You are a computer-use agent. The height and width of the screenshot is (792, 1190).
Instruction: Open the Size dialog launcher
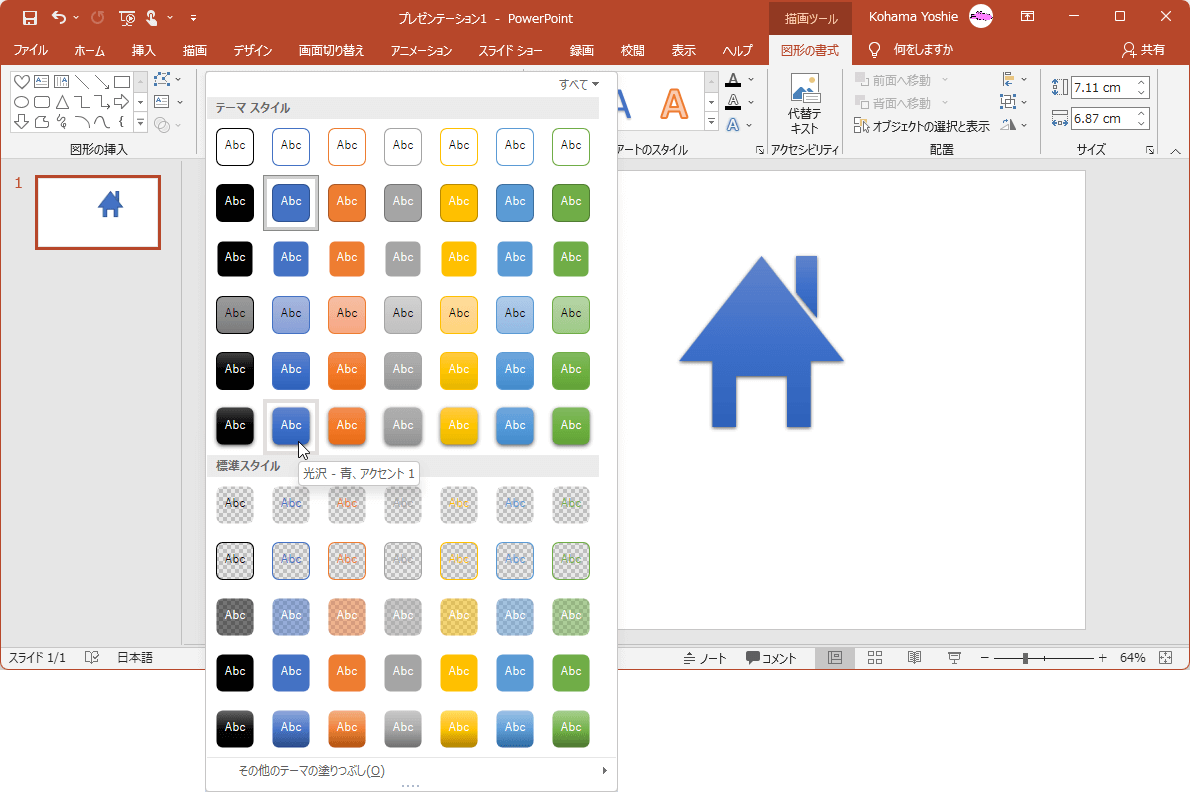1150,150
